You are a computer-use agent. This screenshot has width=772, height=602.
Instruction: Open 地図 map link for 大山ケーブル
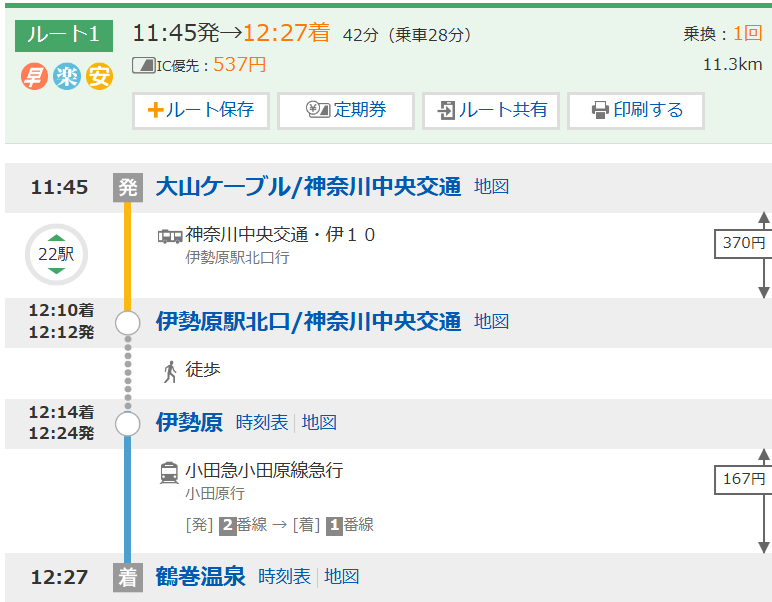pos(491,187)
